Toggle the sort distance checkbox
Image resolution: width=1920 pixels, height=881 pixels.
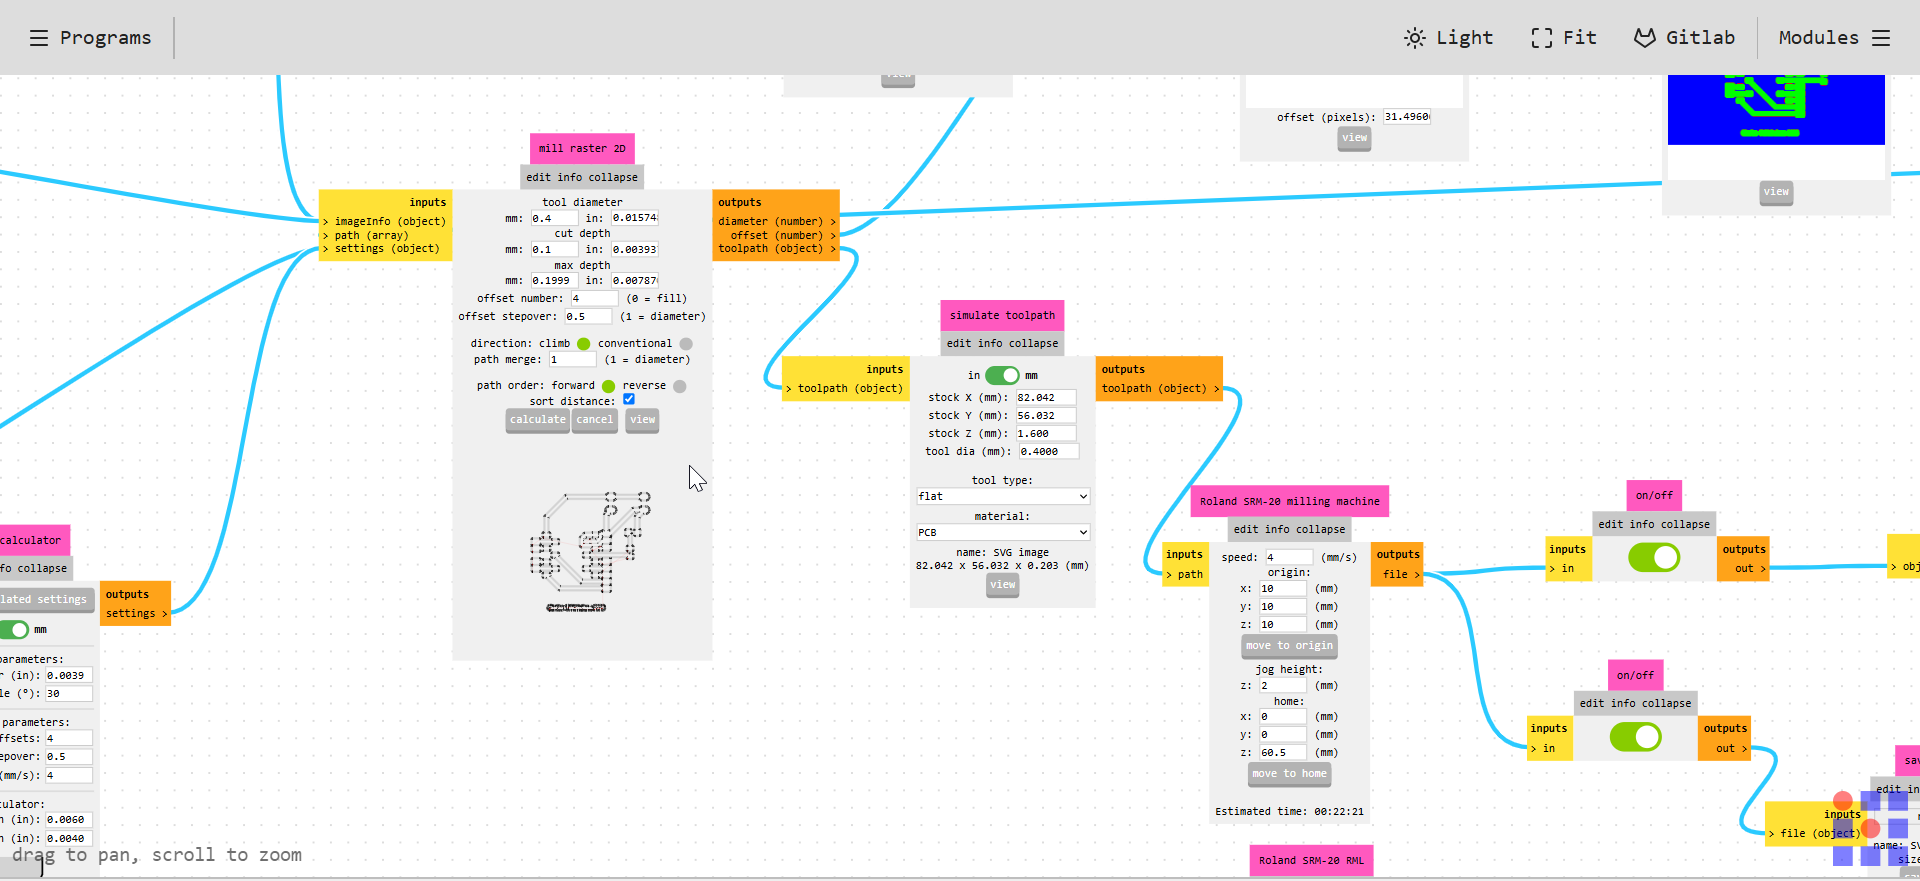pos(629,399)
